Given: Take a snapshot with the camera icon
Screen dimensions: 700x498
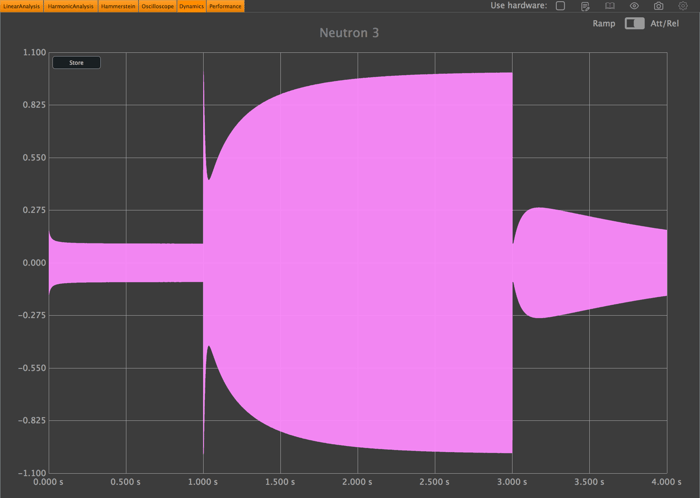Looking at the screenshot, I should 658,6.
